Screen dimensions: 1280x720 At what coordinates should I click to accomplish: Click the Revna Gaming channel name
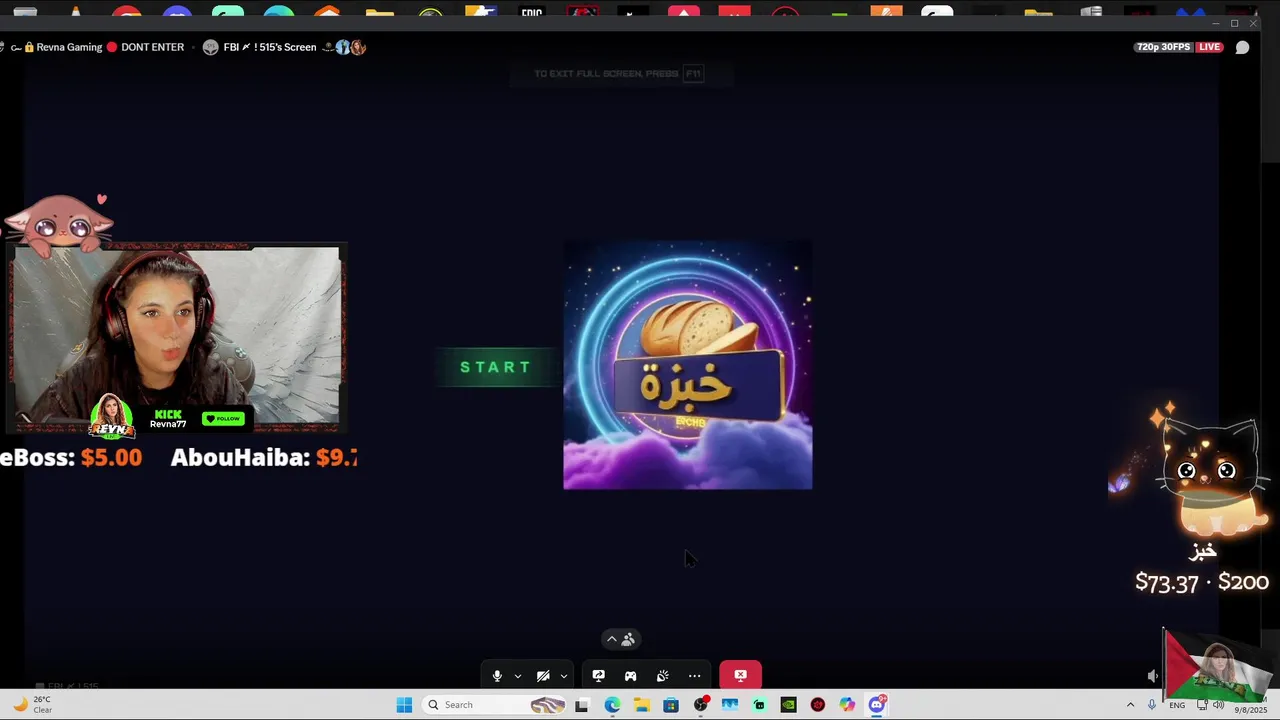(69, 47)
